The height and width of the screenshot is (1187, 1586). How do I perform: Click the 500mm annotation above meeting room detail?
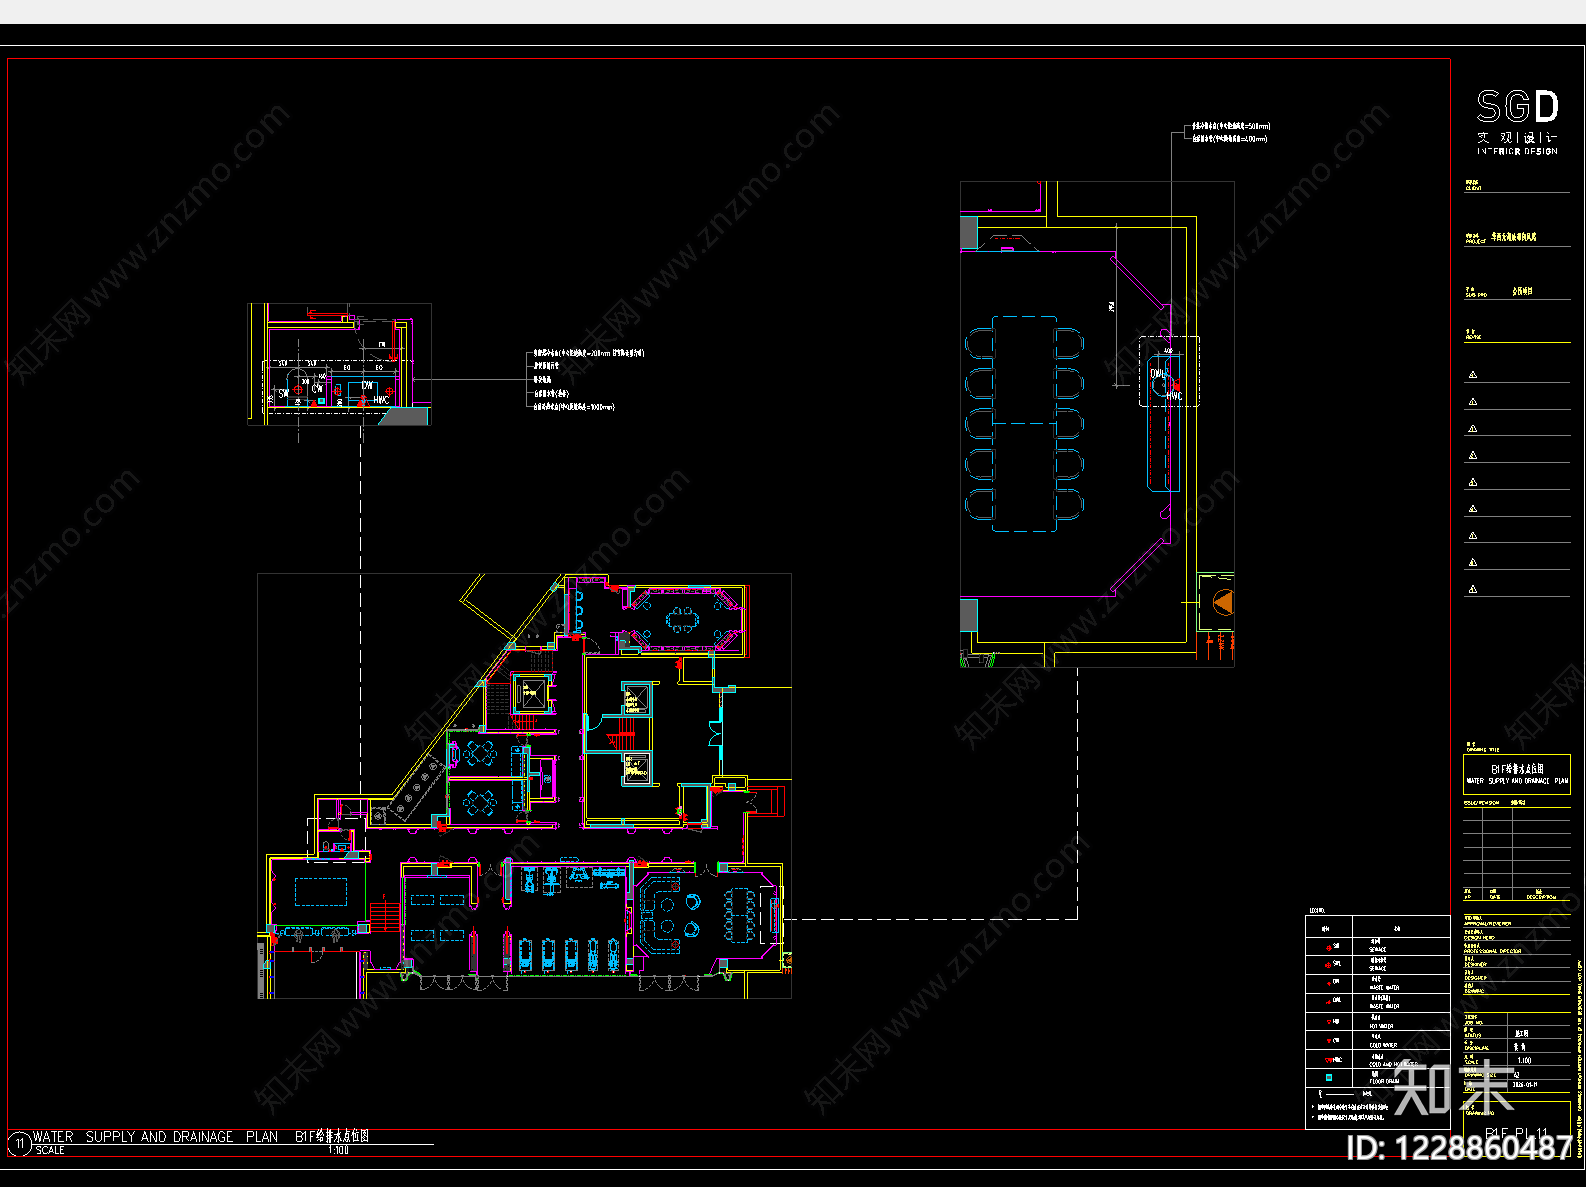click(1231, 127)
